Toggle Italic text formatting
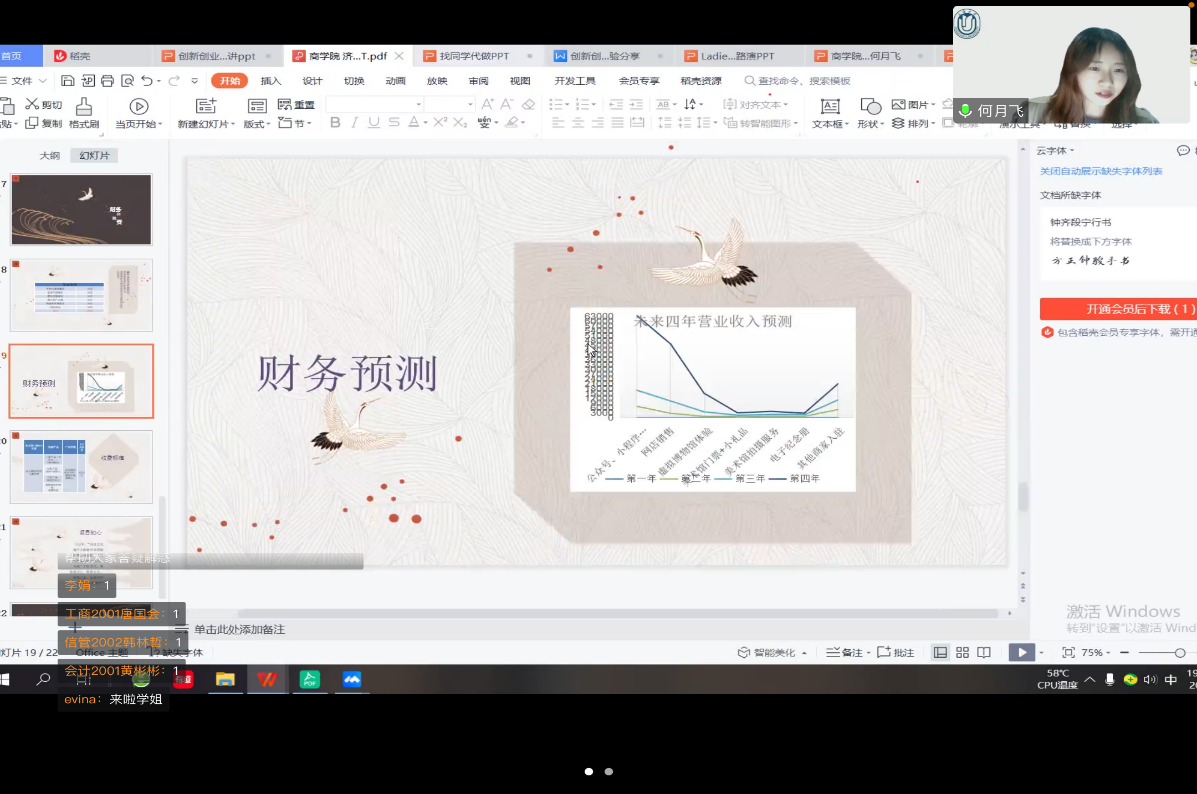Screen dimensions: 1197x794 [354, 123]
